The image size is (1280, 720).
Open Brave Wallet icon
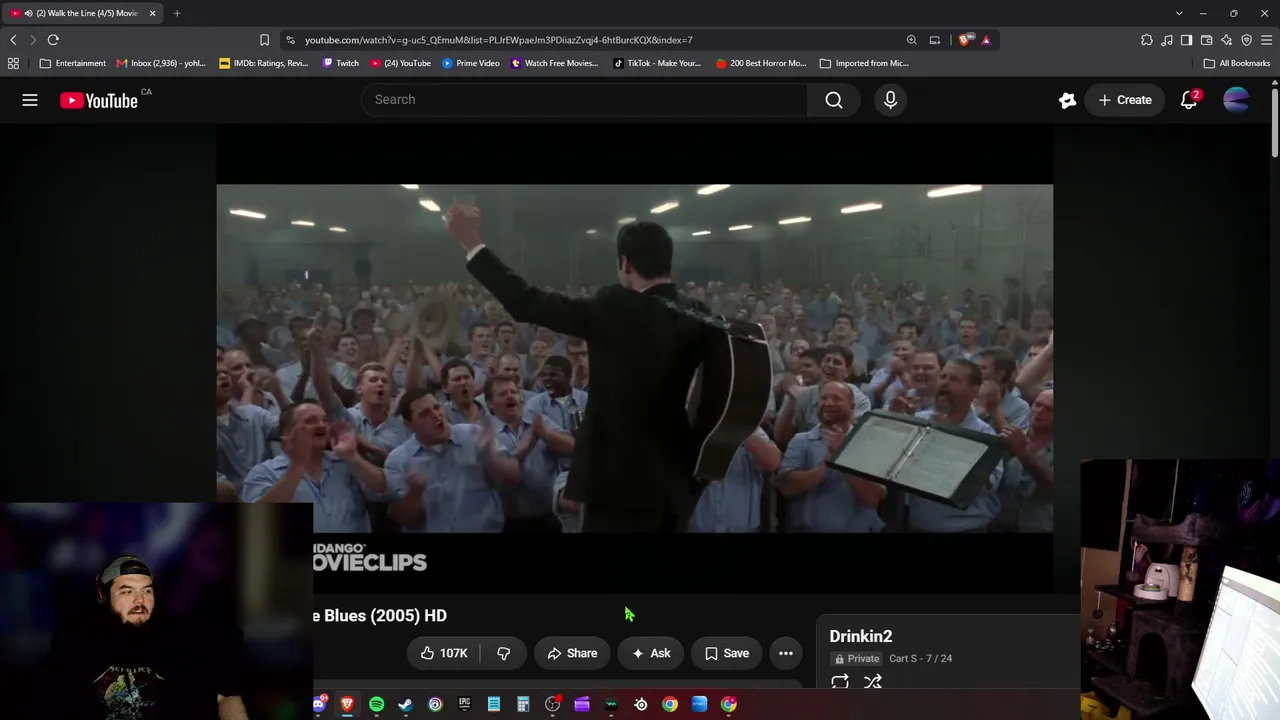[1206, 40]
